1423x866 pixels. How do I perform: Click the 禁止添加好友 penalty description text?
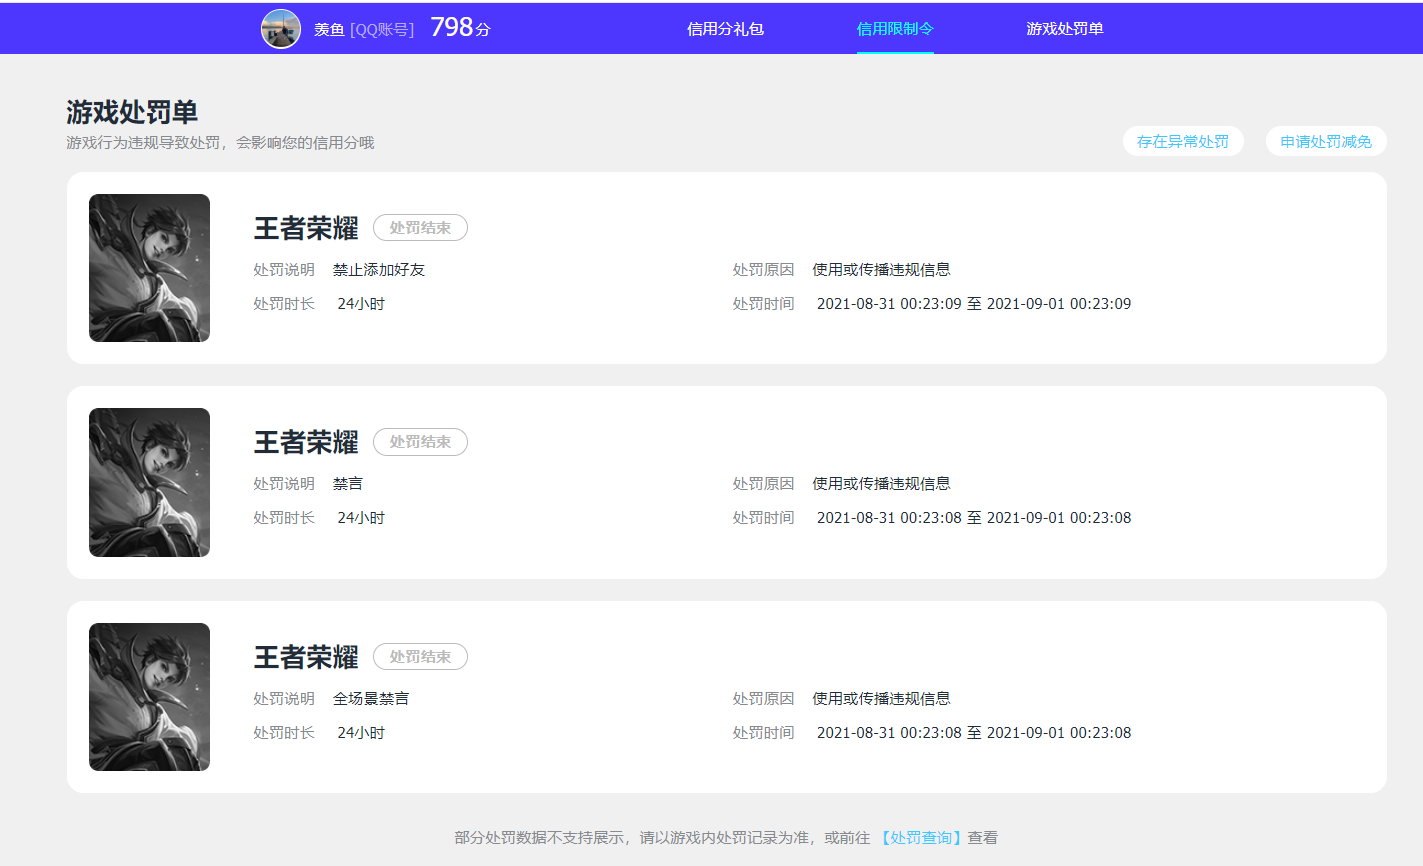[x=379, y=269]
